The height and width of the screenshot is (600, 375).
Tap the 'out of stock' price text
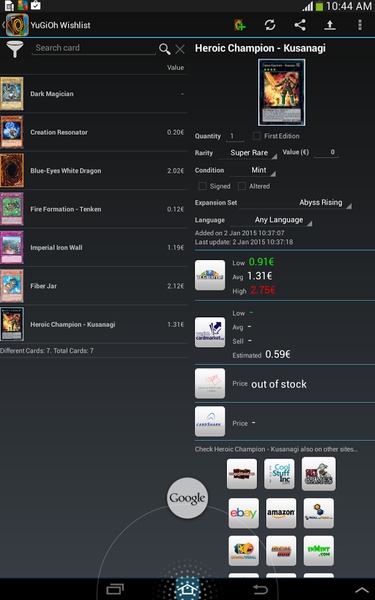click(279, 384)
